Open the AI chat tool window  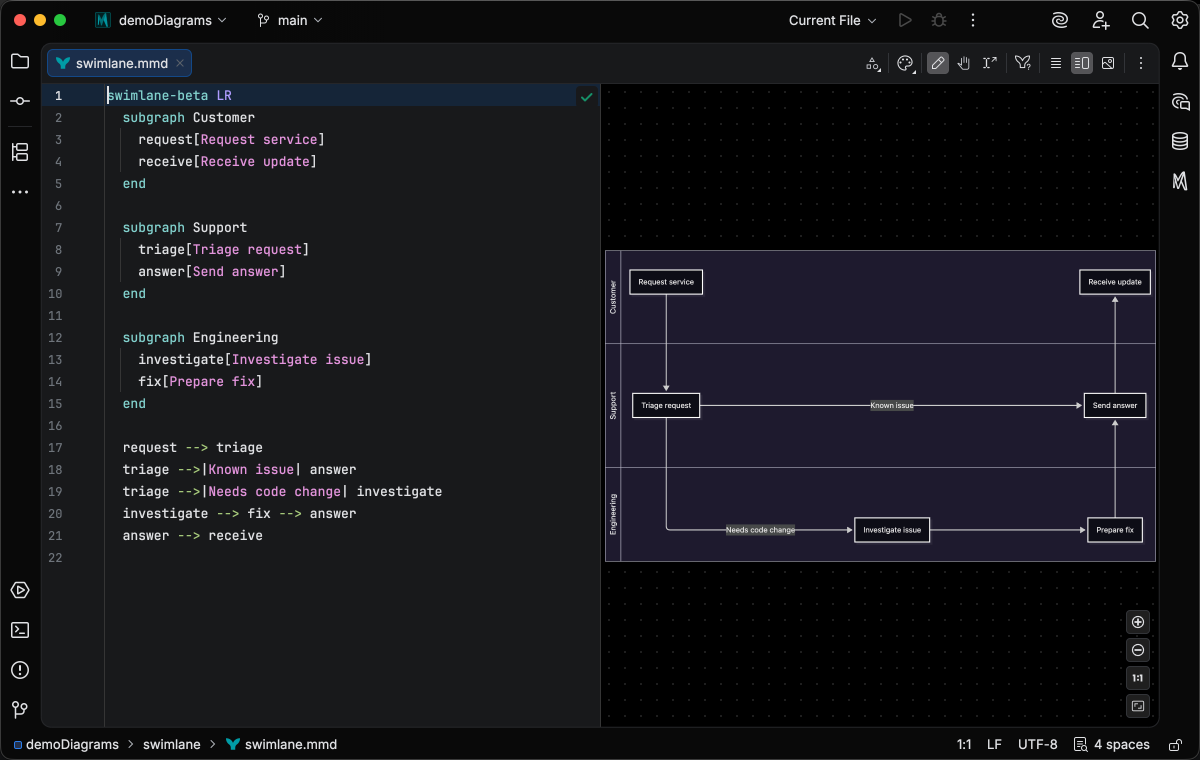click(x=1180, y=101)
